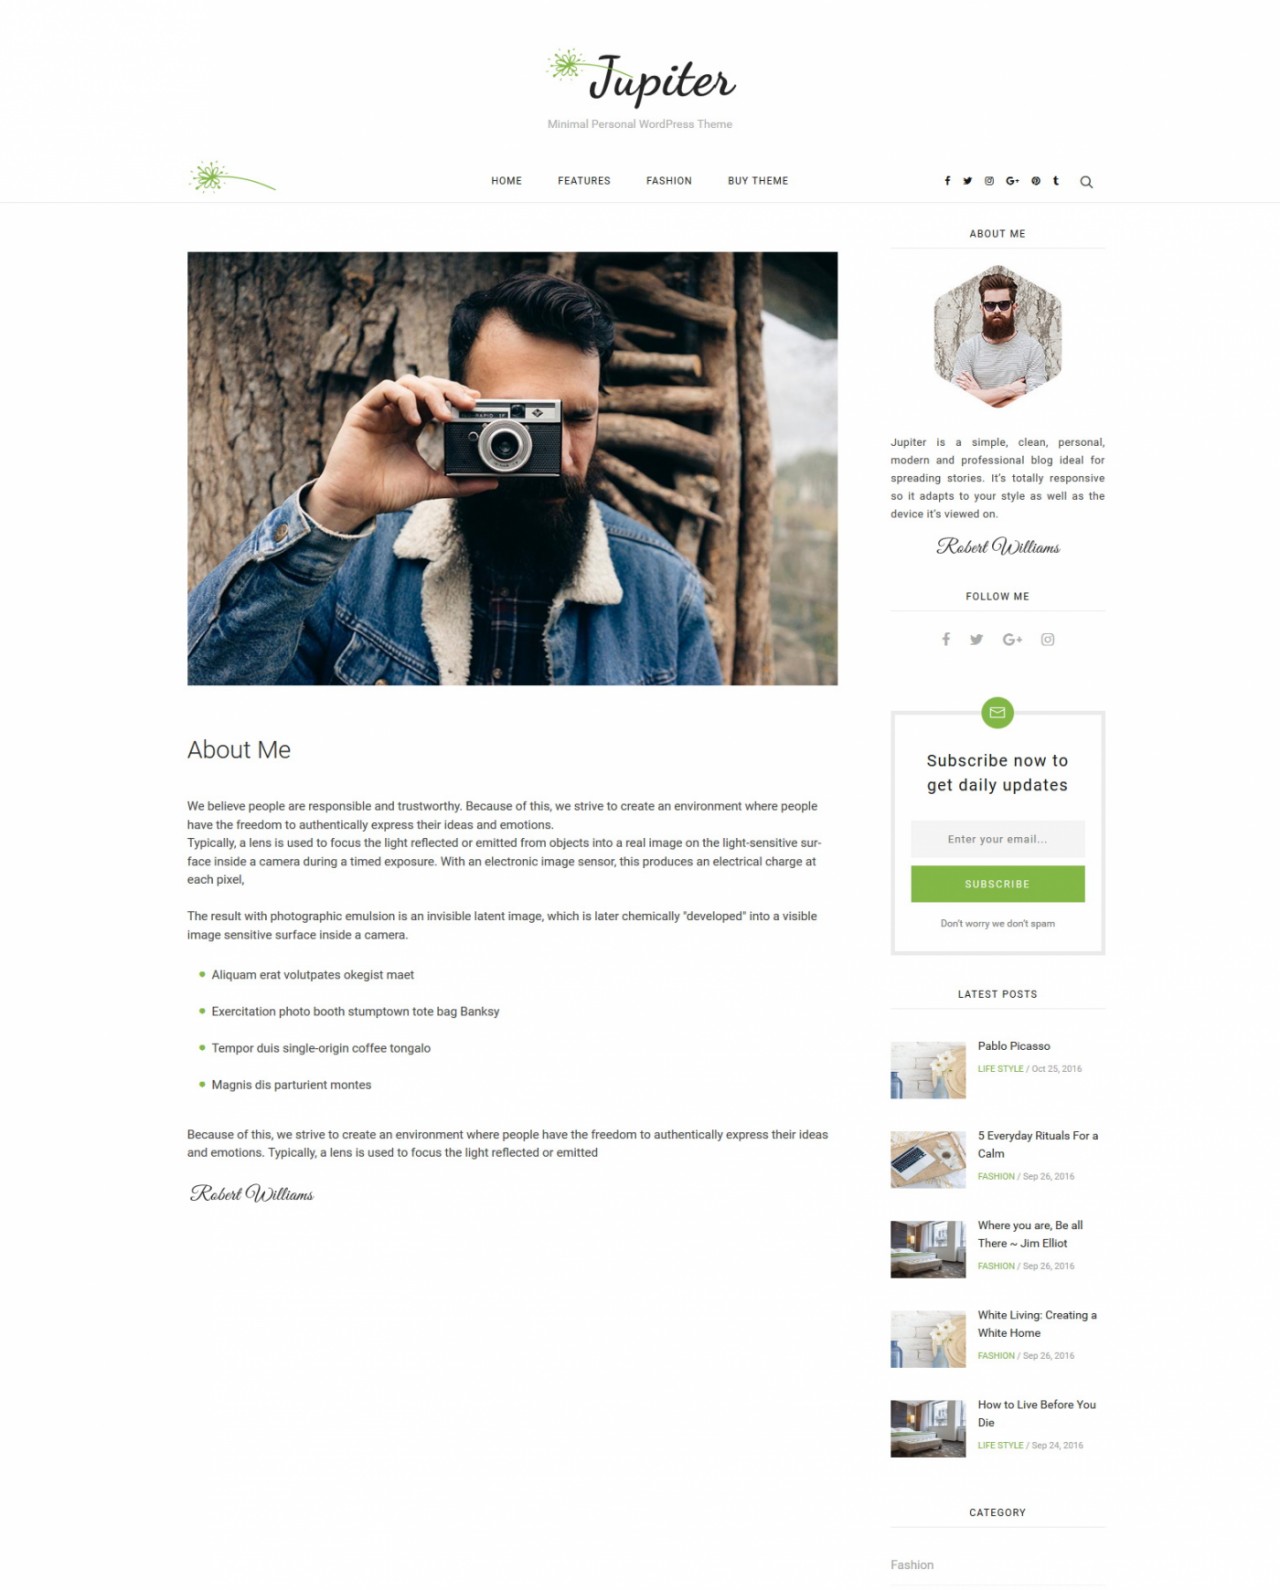Follow via Facebook icon under Follow Me
The image size is (1280, 1590).
946,639
